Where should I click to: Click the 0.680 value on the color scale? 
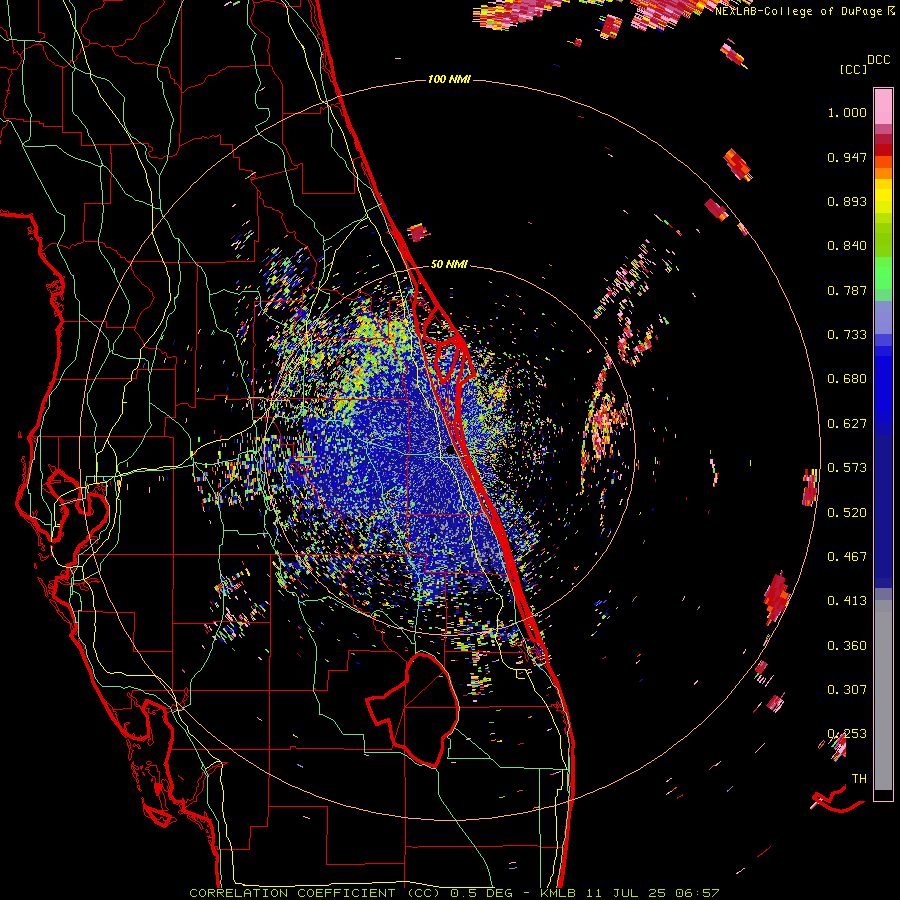tap(847, 379)
